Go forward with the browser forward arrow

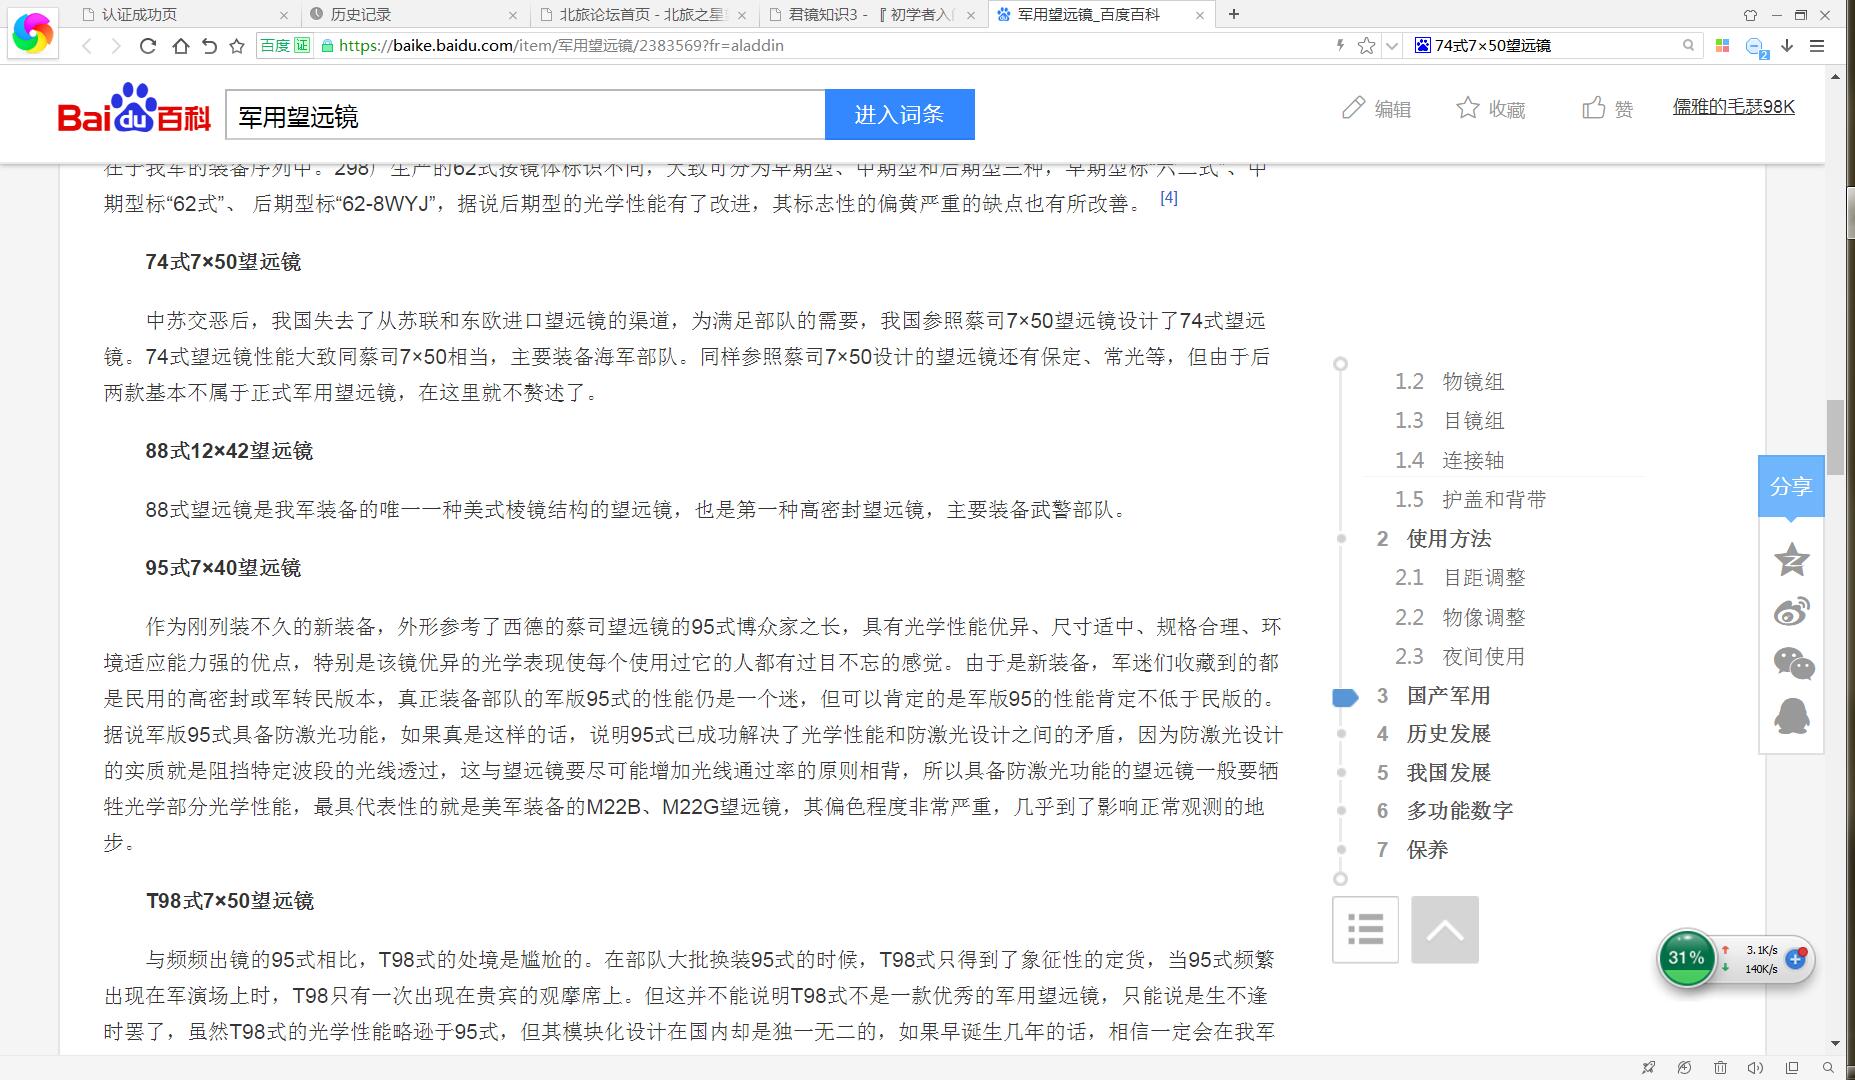116,46
